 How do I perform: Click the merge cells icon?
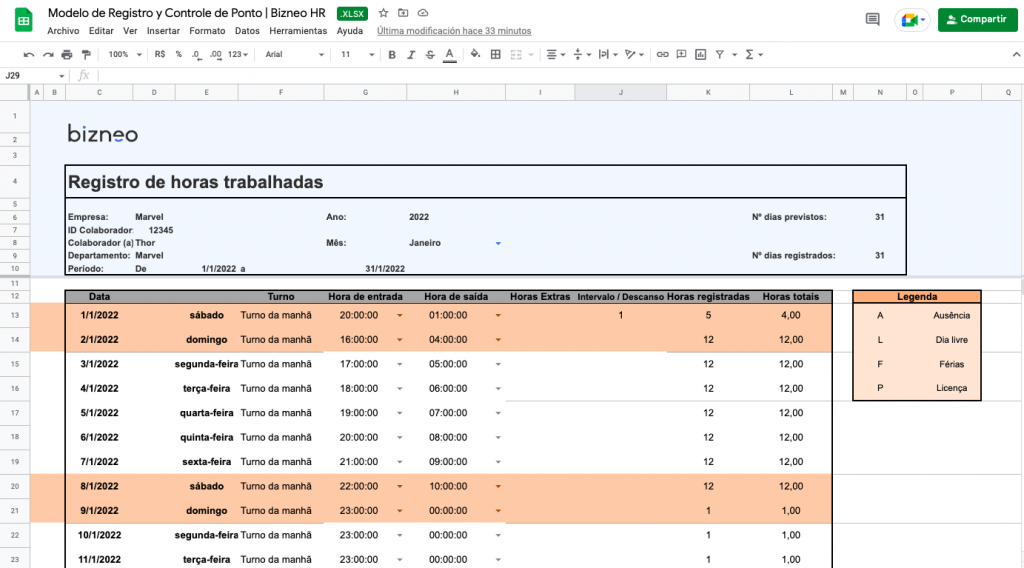point(516,55)
